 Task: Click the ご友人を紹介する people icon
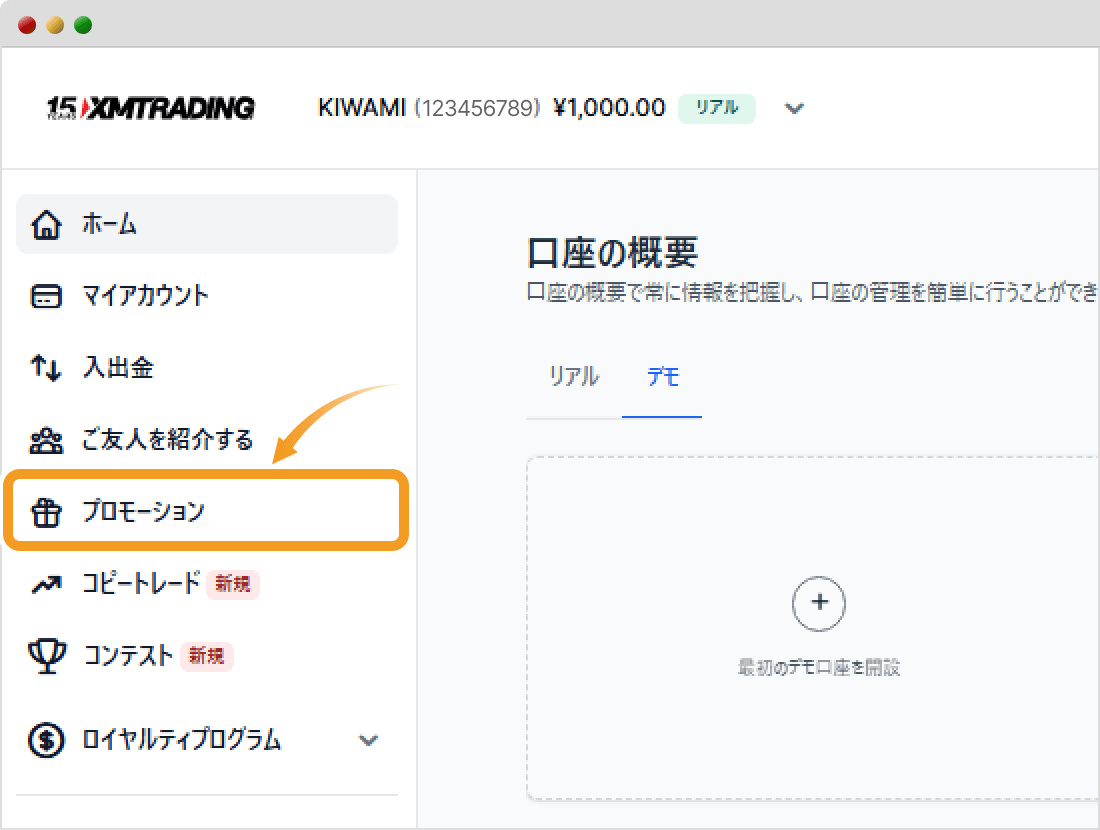[x=46, y=440]
